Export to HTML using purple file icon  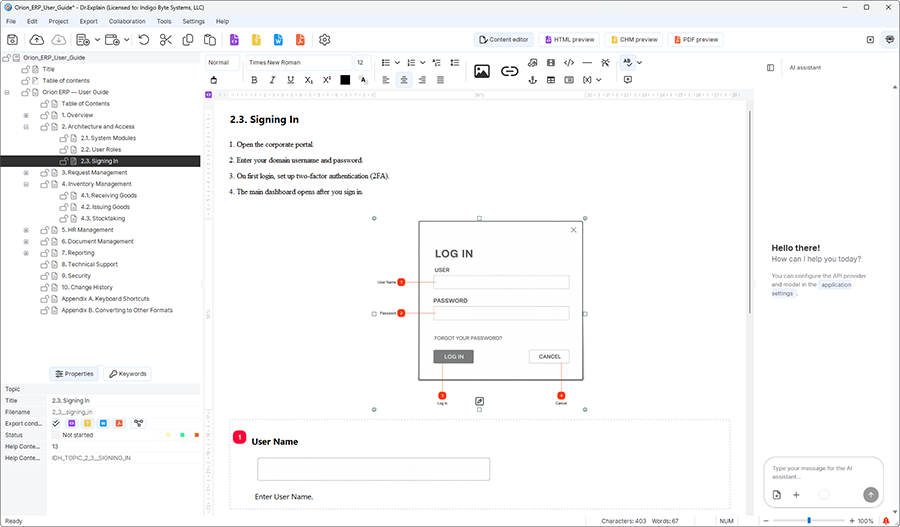pos(234,40)
